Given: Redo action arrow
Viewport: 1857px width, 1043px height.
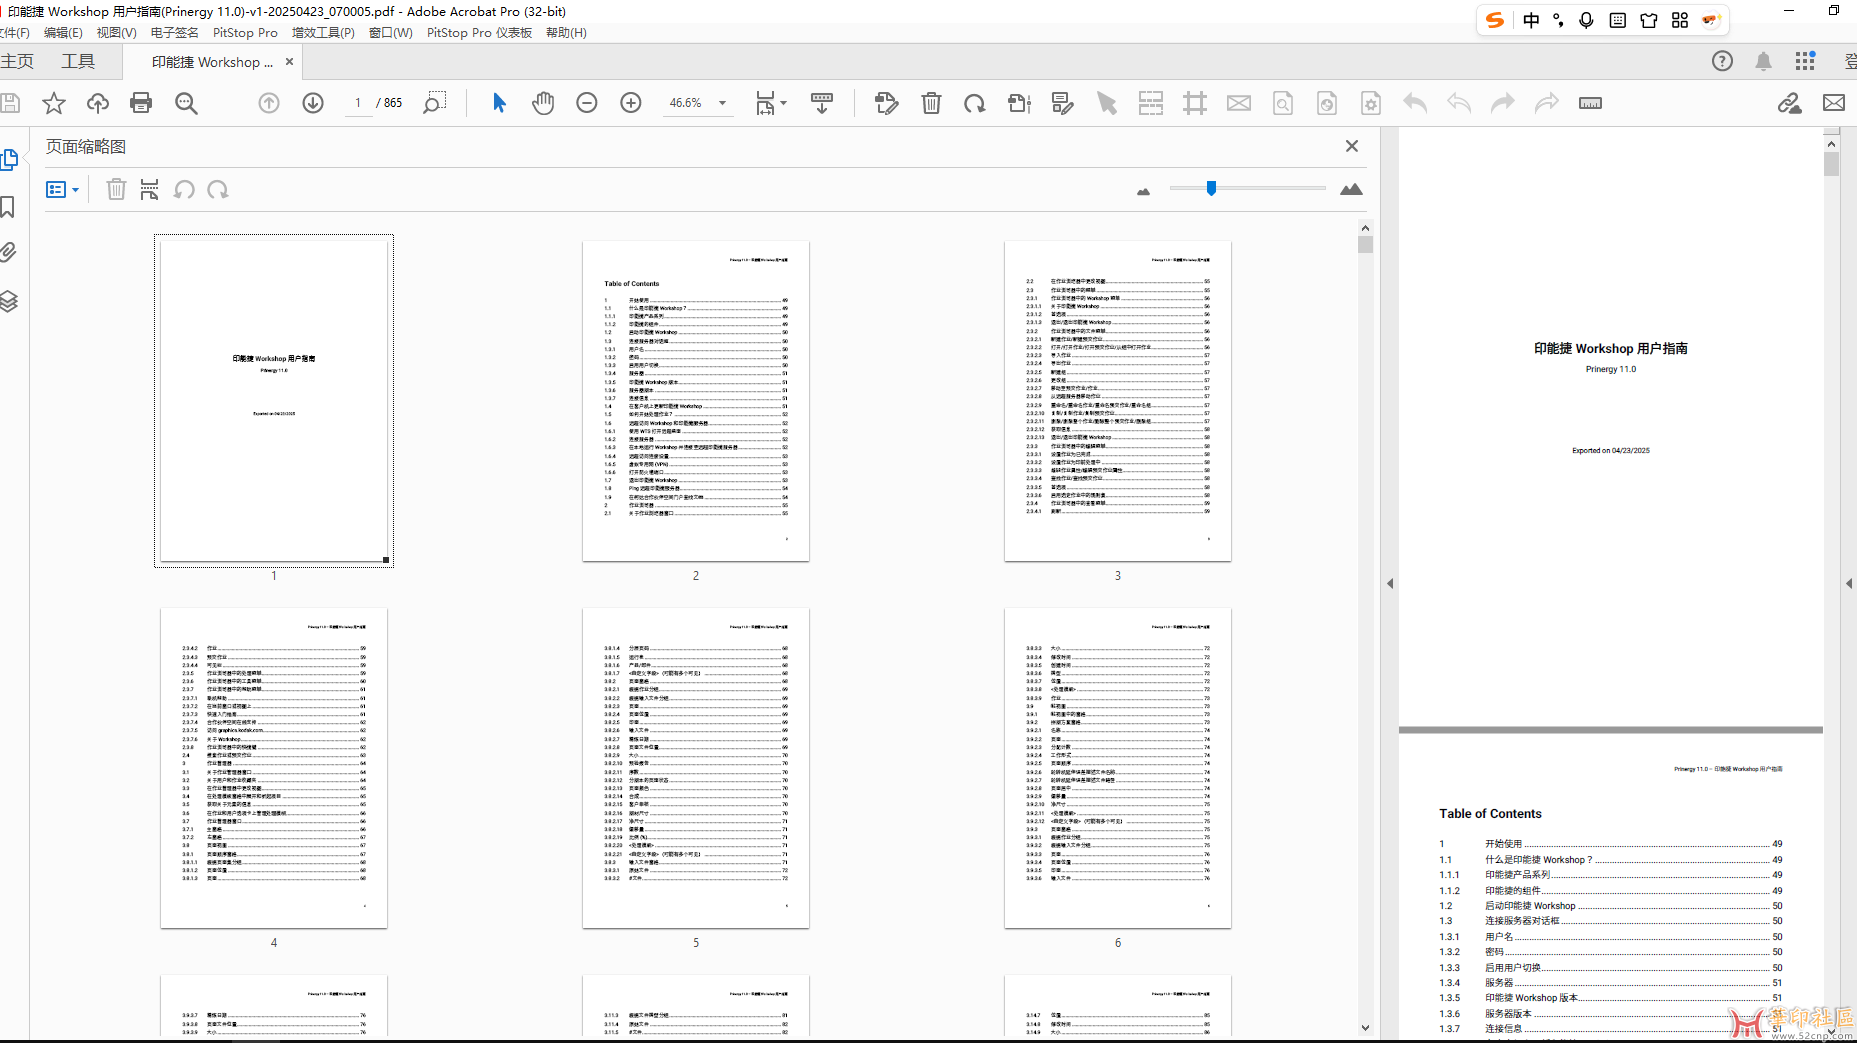Looking at the screenshot, I should point(1503,103).
